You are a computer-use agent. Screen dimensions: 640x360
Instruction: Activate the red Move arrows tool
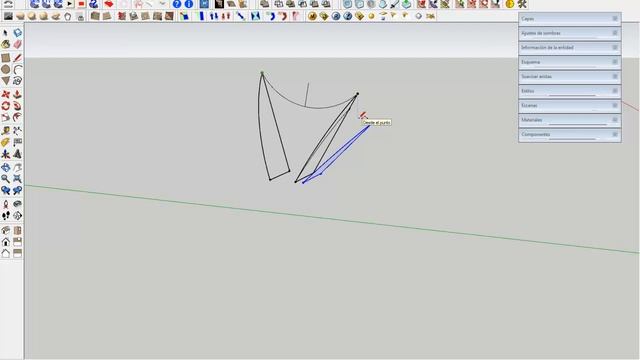click(5, 94)
